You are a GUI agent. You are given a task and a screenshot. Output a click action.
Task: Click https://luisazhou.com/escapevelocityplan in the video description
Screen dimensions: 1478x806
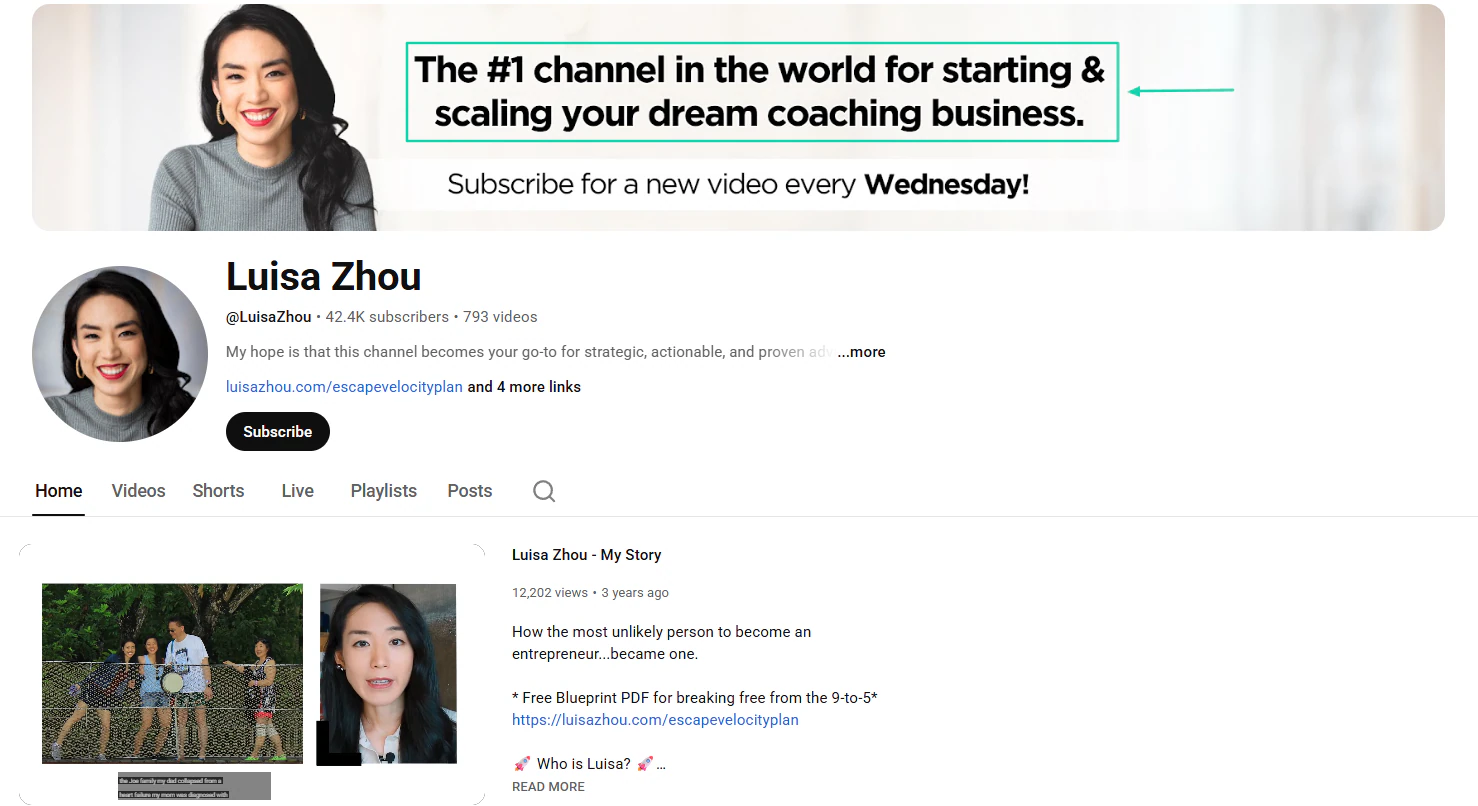[655, 720]
